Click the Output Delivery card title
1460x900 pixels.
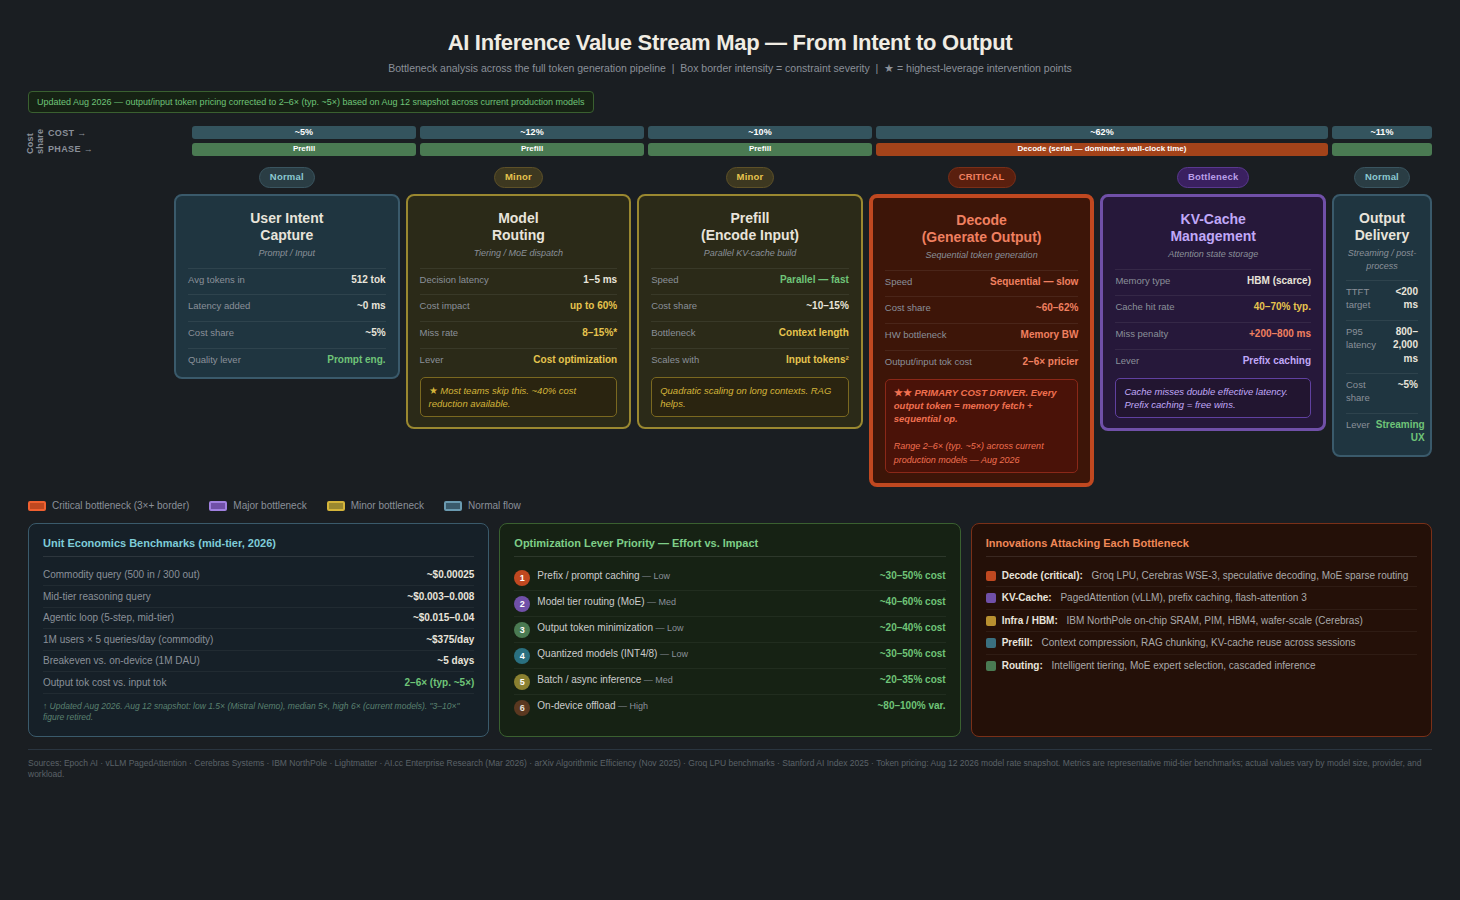[1382, 227]
